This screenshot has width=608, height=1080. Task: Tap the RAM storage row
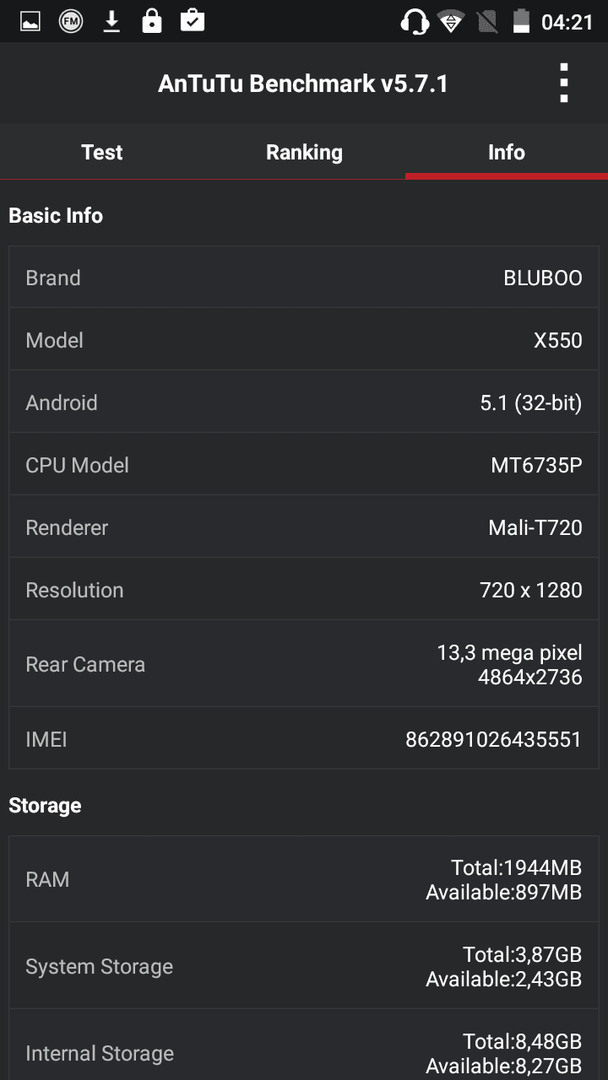(304, 880)
